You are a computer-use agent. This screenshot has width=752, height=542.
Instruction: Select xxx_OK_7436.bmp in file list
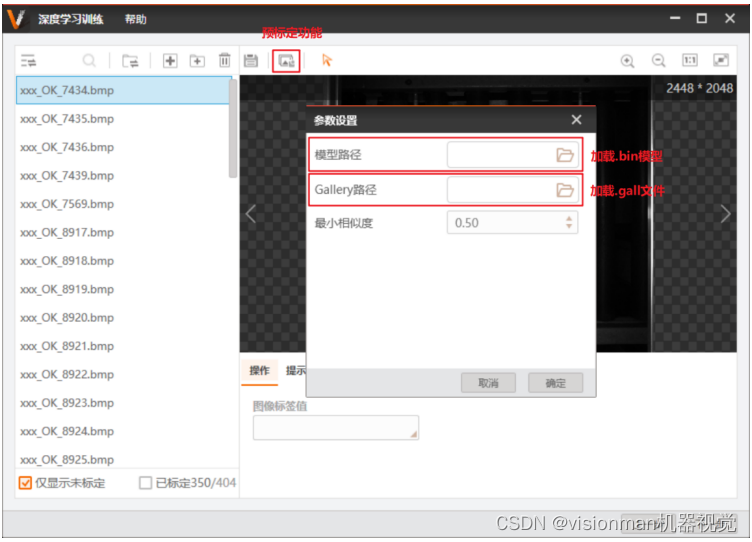point(123,147)
